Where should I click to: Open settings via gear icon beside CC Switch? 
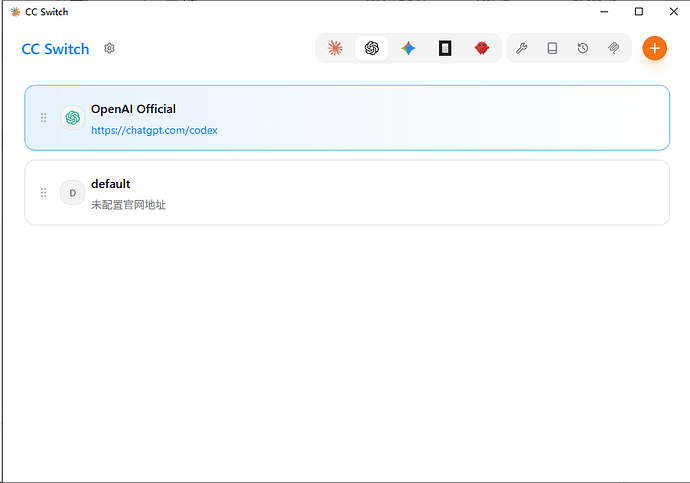click(x=109, y=48)
